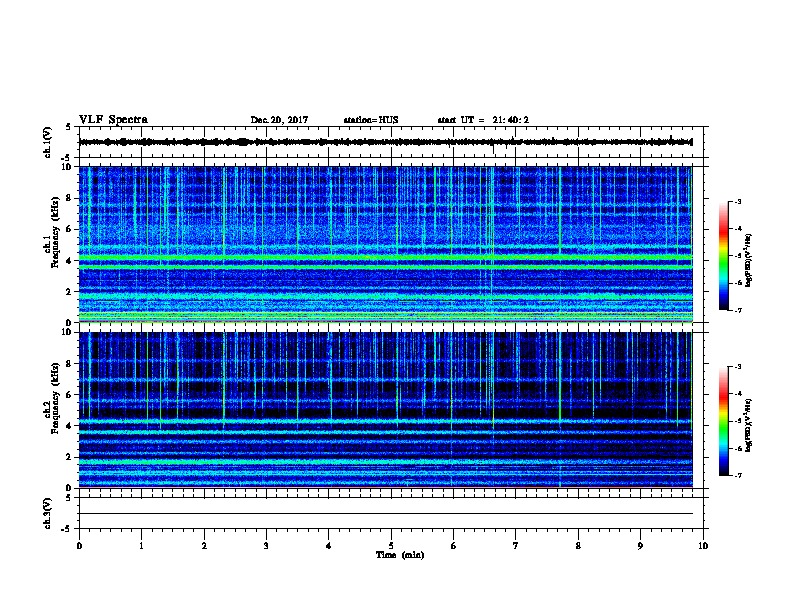
Task: Click the '6' kHz tick of ch.2 spectrogram
Action: pos(69,394)
